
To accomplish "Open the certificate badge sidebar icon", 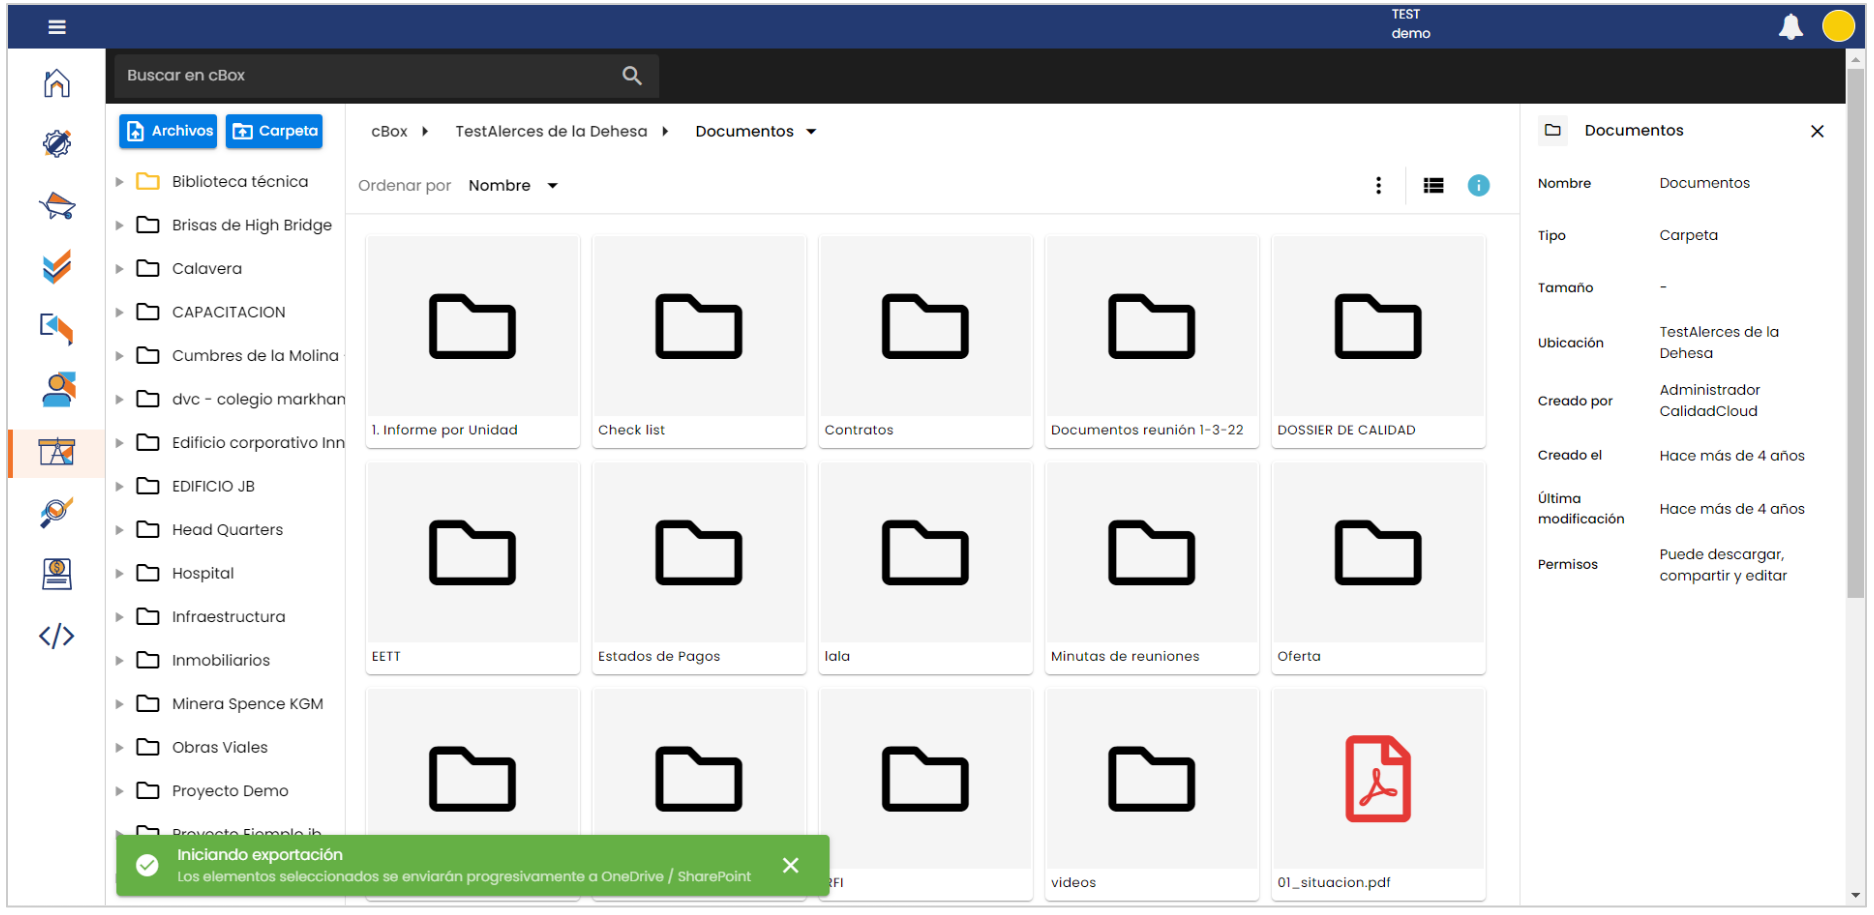I will coord(57,574).
